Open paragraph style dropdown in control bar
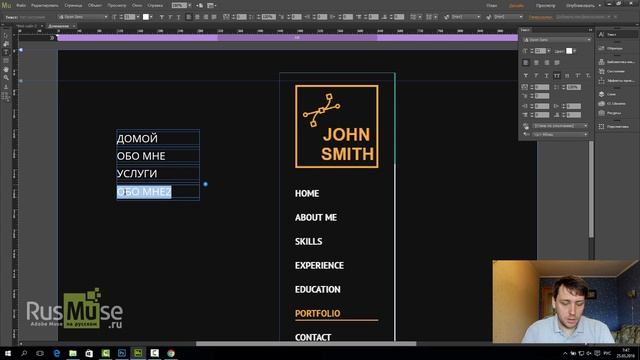The image size is (640, 360). [x=466, y=17]
